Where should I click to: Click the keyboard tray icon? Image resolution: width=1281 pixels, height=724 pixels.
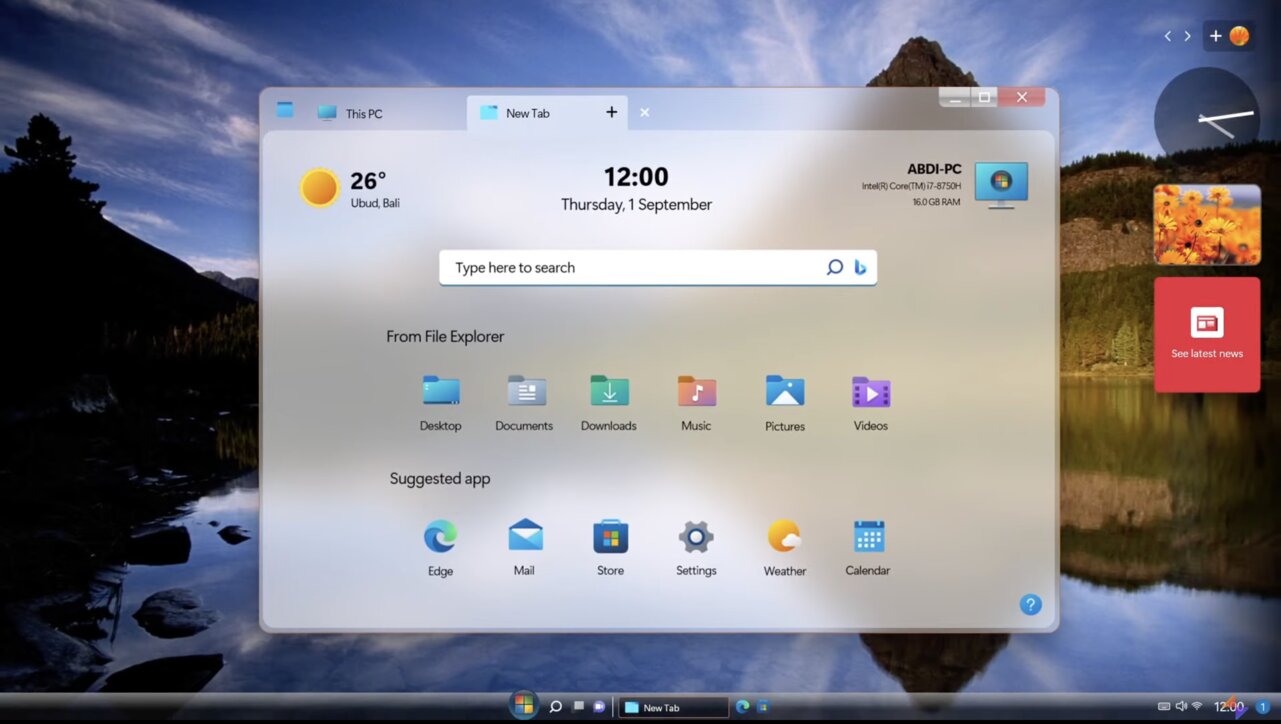coord(1164,707)
